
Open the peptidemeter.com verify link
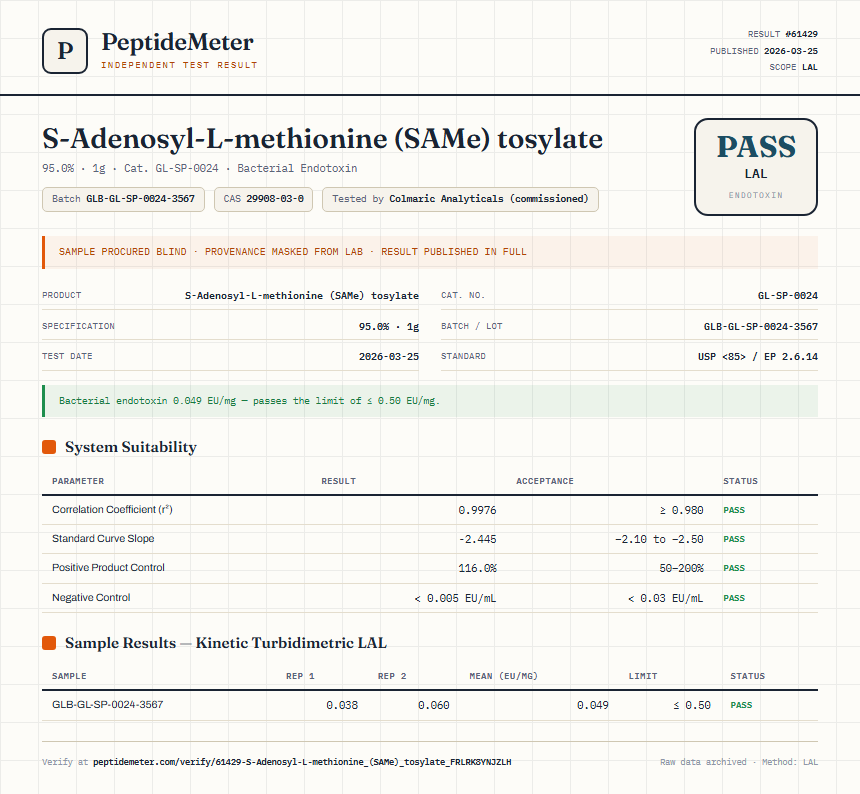[302, 762]
